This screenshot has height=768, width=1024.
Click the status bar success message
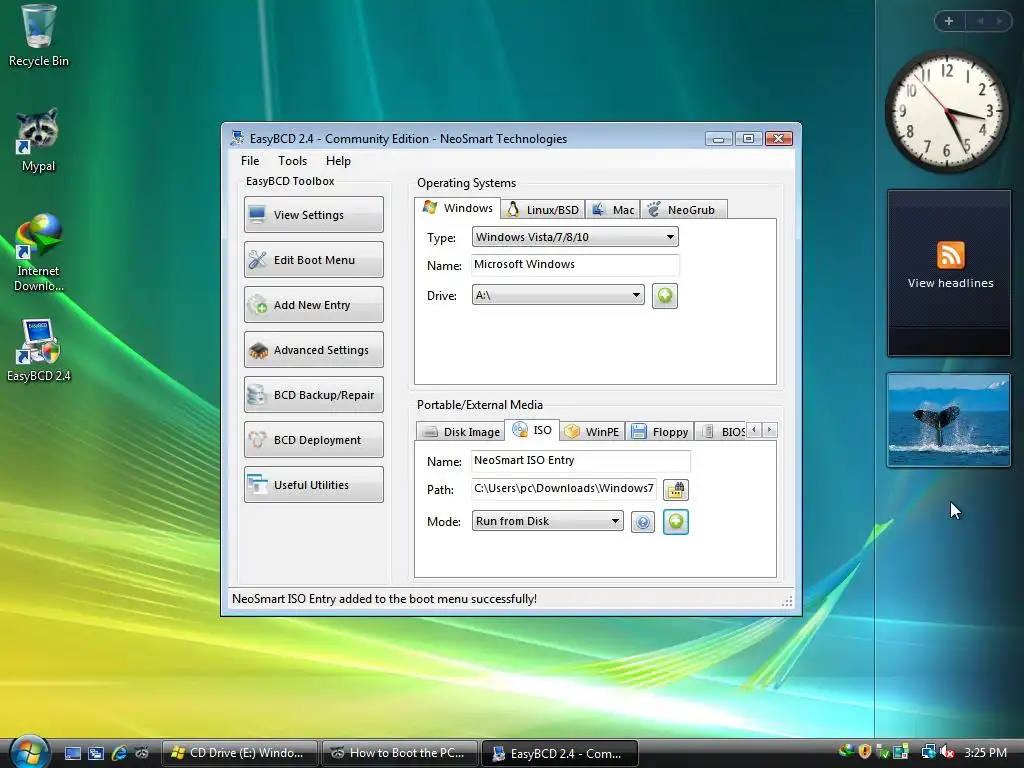point(384,599)
